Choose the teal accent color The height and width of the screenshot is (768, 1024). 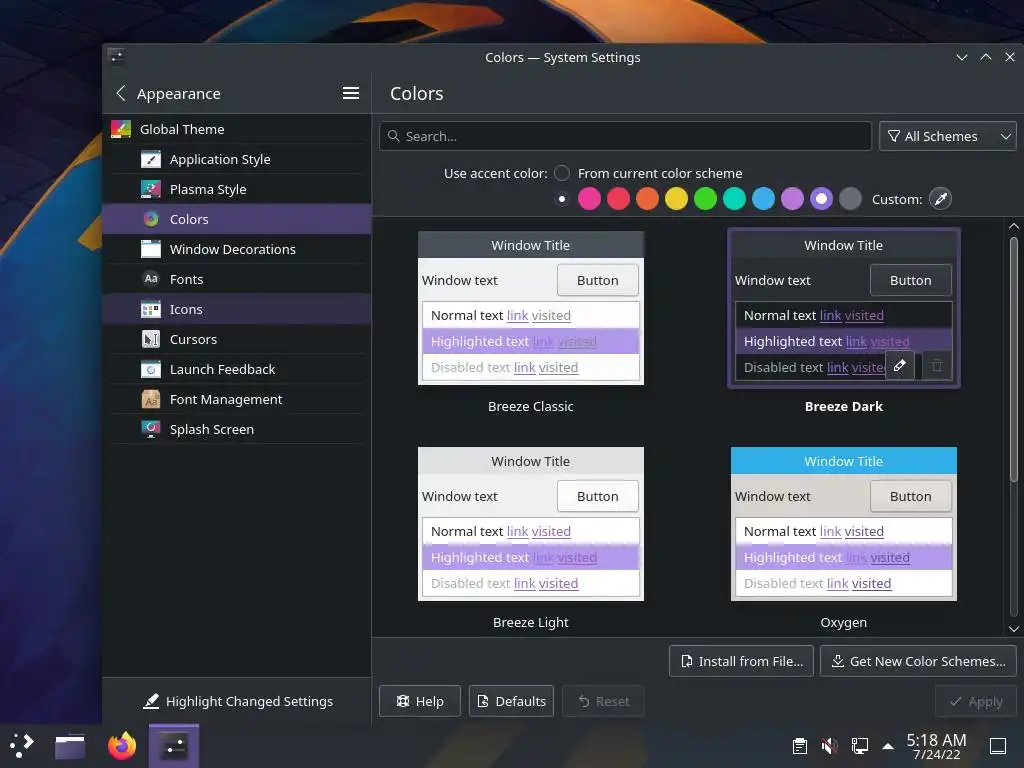(x=735, y=199)
